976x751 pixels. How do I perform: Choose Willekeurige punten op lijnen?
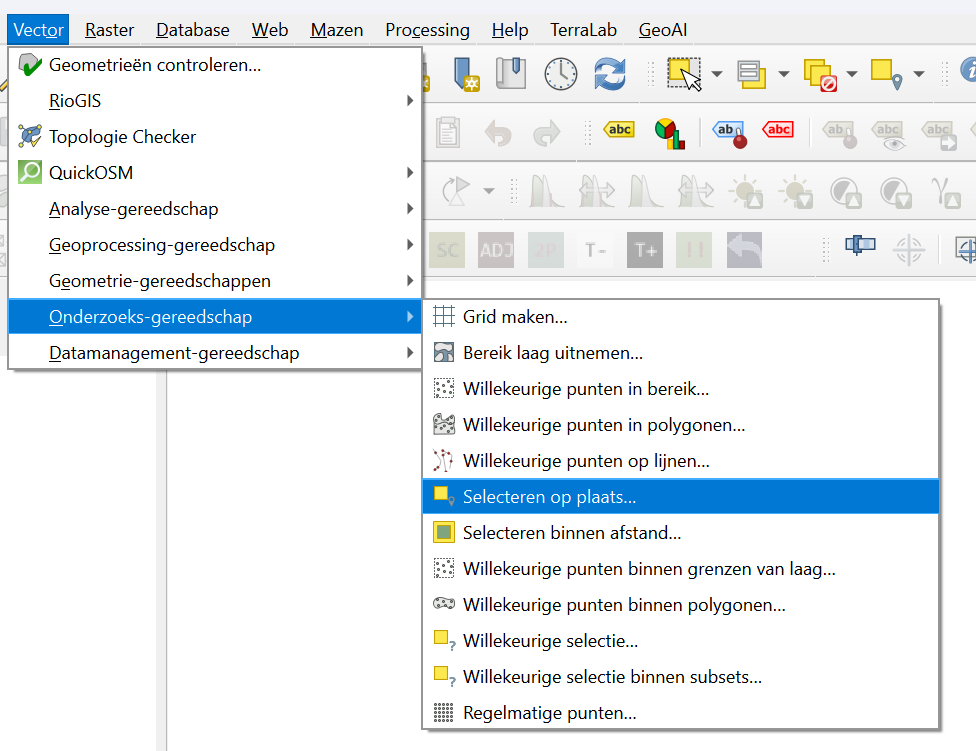point(680,461)
